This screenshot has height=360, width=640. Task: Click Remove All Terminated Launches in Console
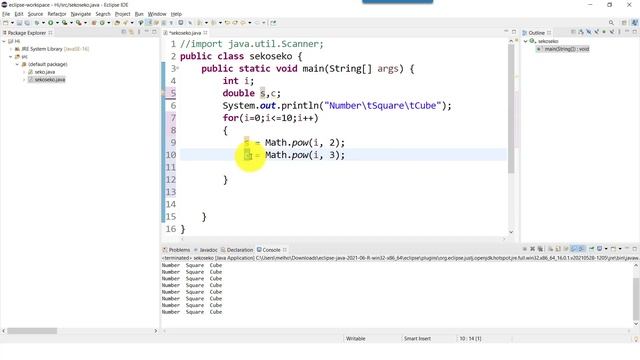click(540, 249)
